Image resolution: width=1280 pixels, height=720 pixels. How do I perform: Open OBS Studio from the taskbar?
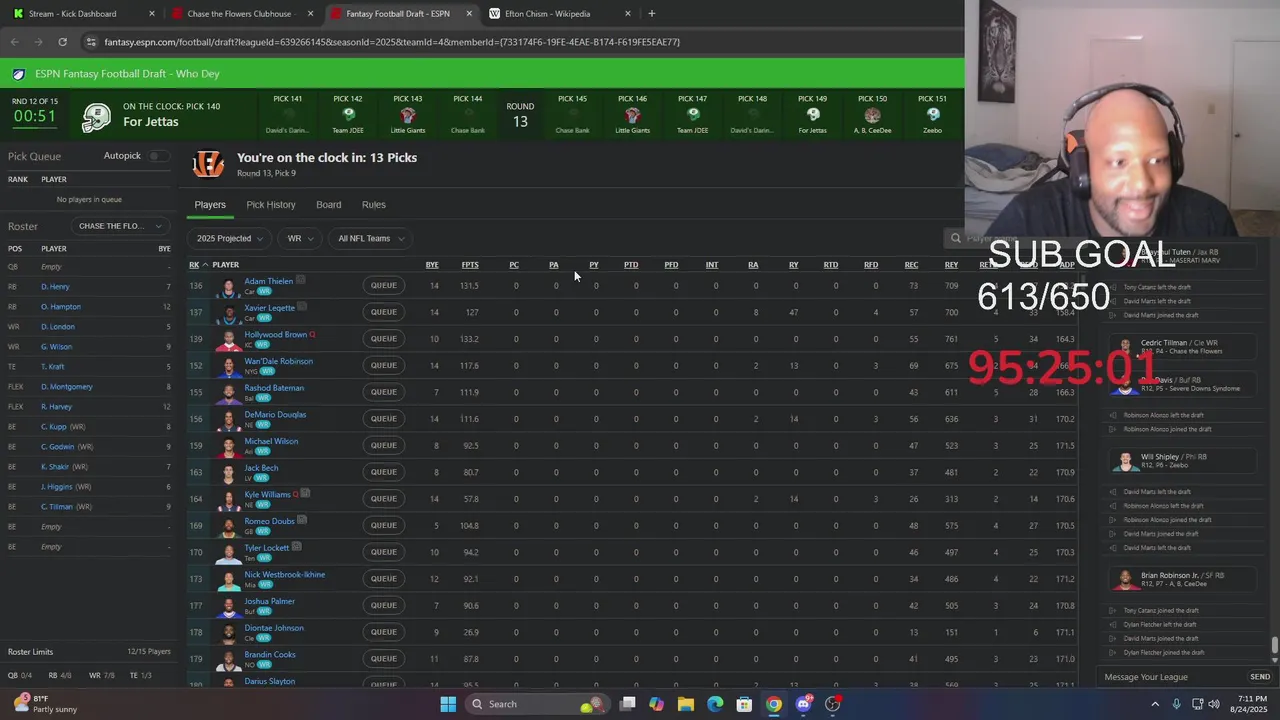pyautogui.click(x=832, y=704)
